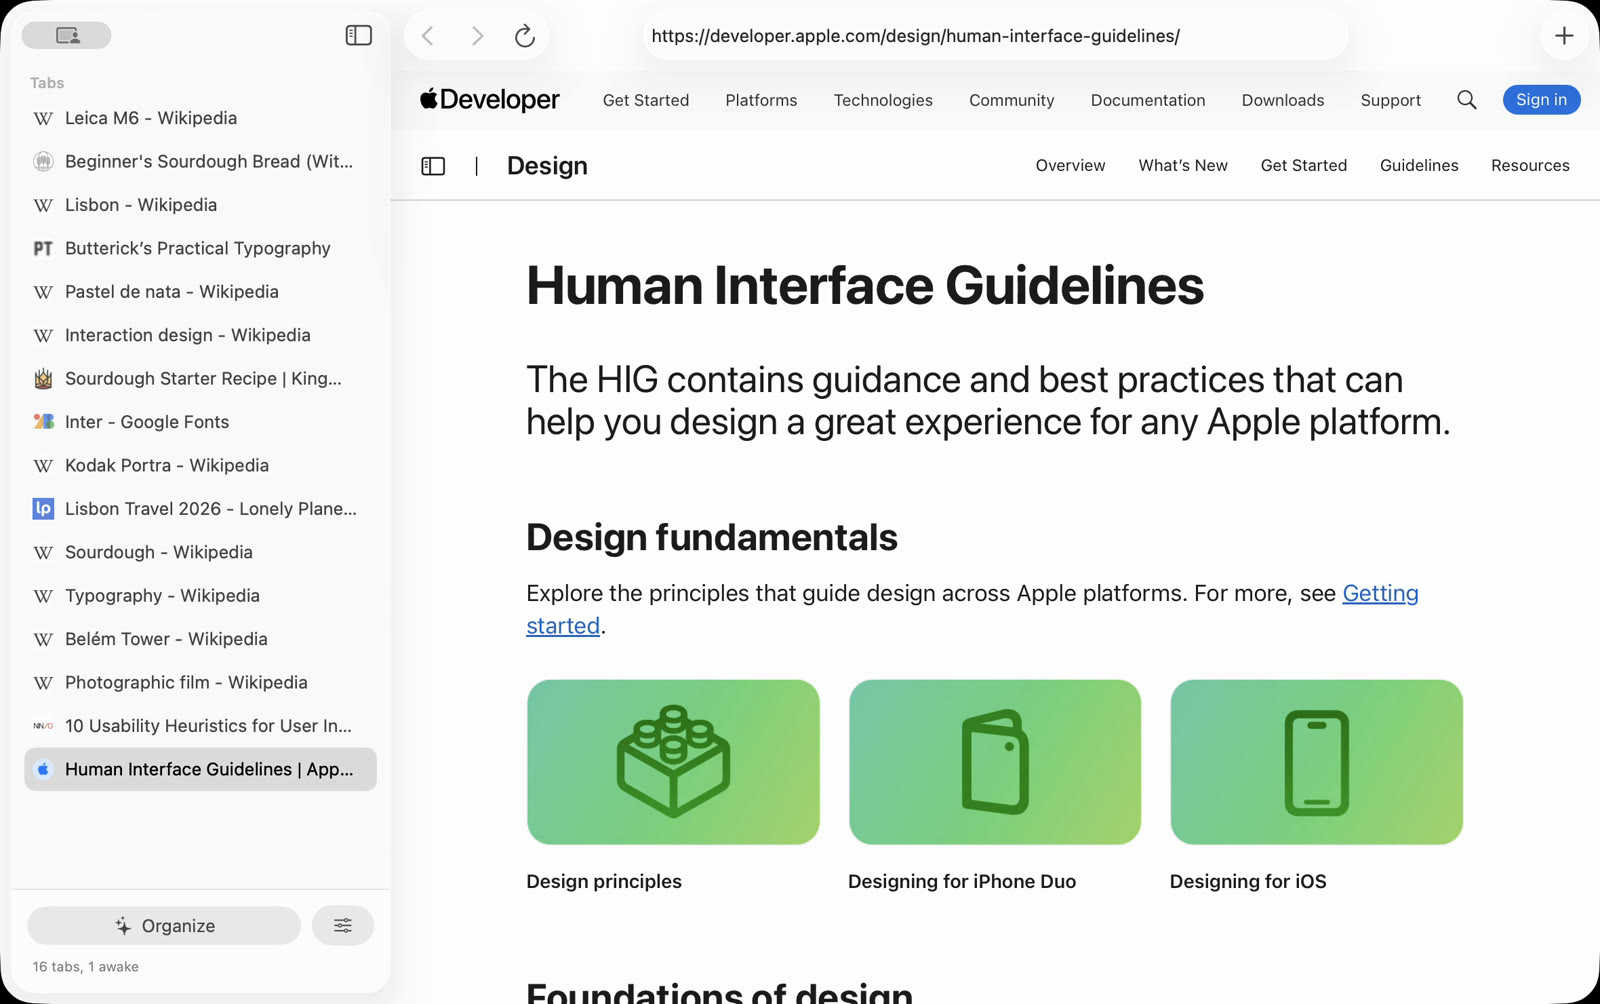
Task: Click the search magnifier on Developer nav
Action: [x=1466, y=100]
